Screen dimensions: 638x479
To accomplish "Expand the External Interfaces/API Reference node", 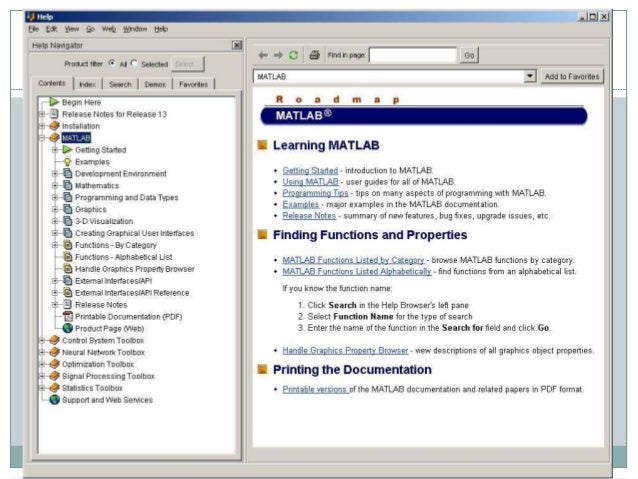I will [x=55, y=293].
